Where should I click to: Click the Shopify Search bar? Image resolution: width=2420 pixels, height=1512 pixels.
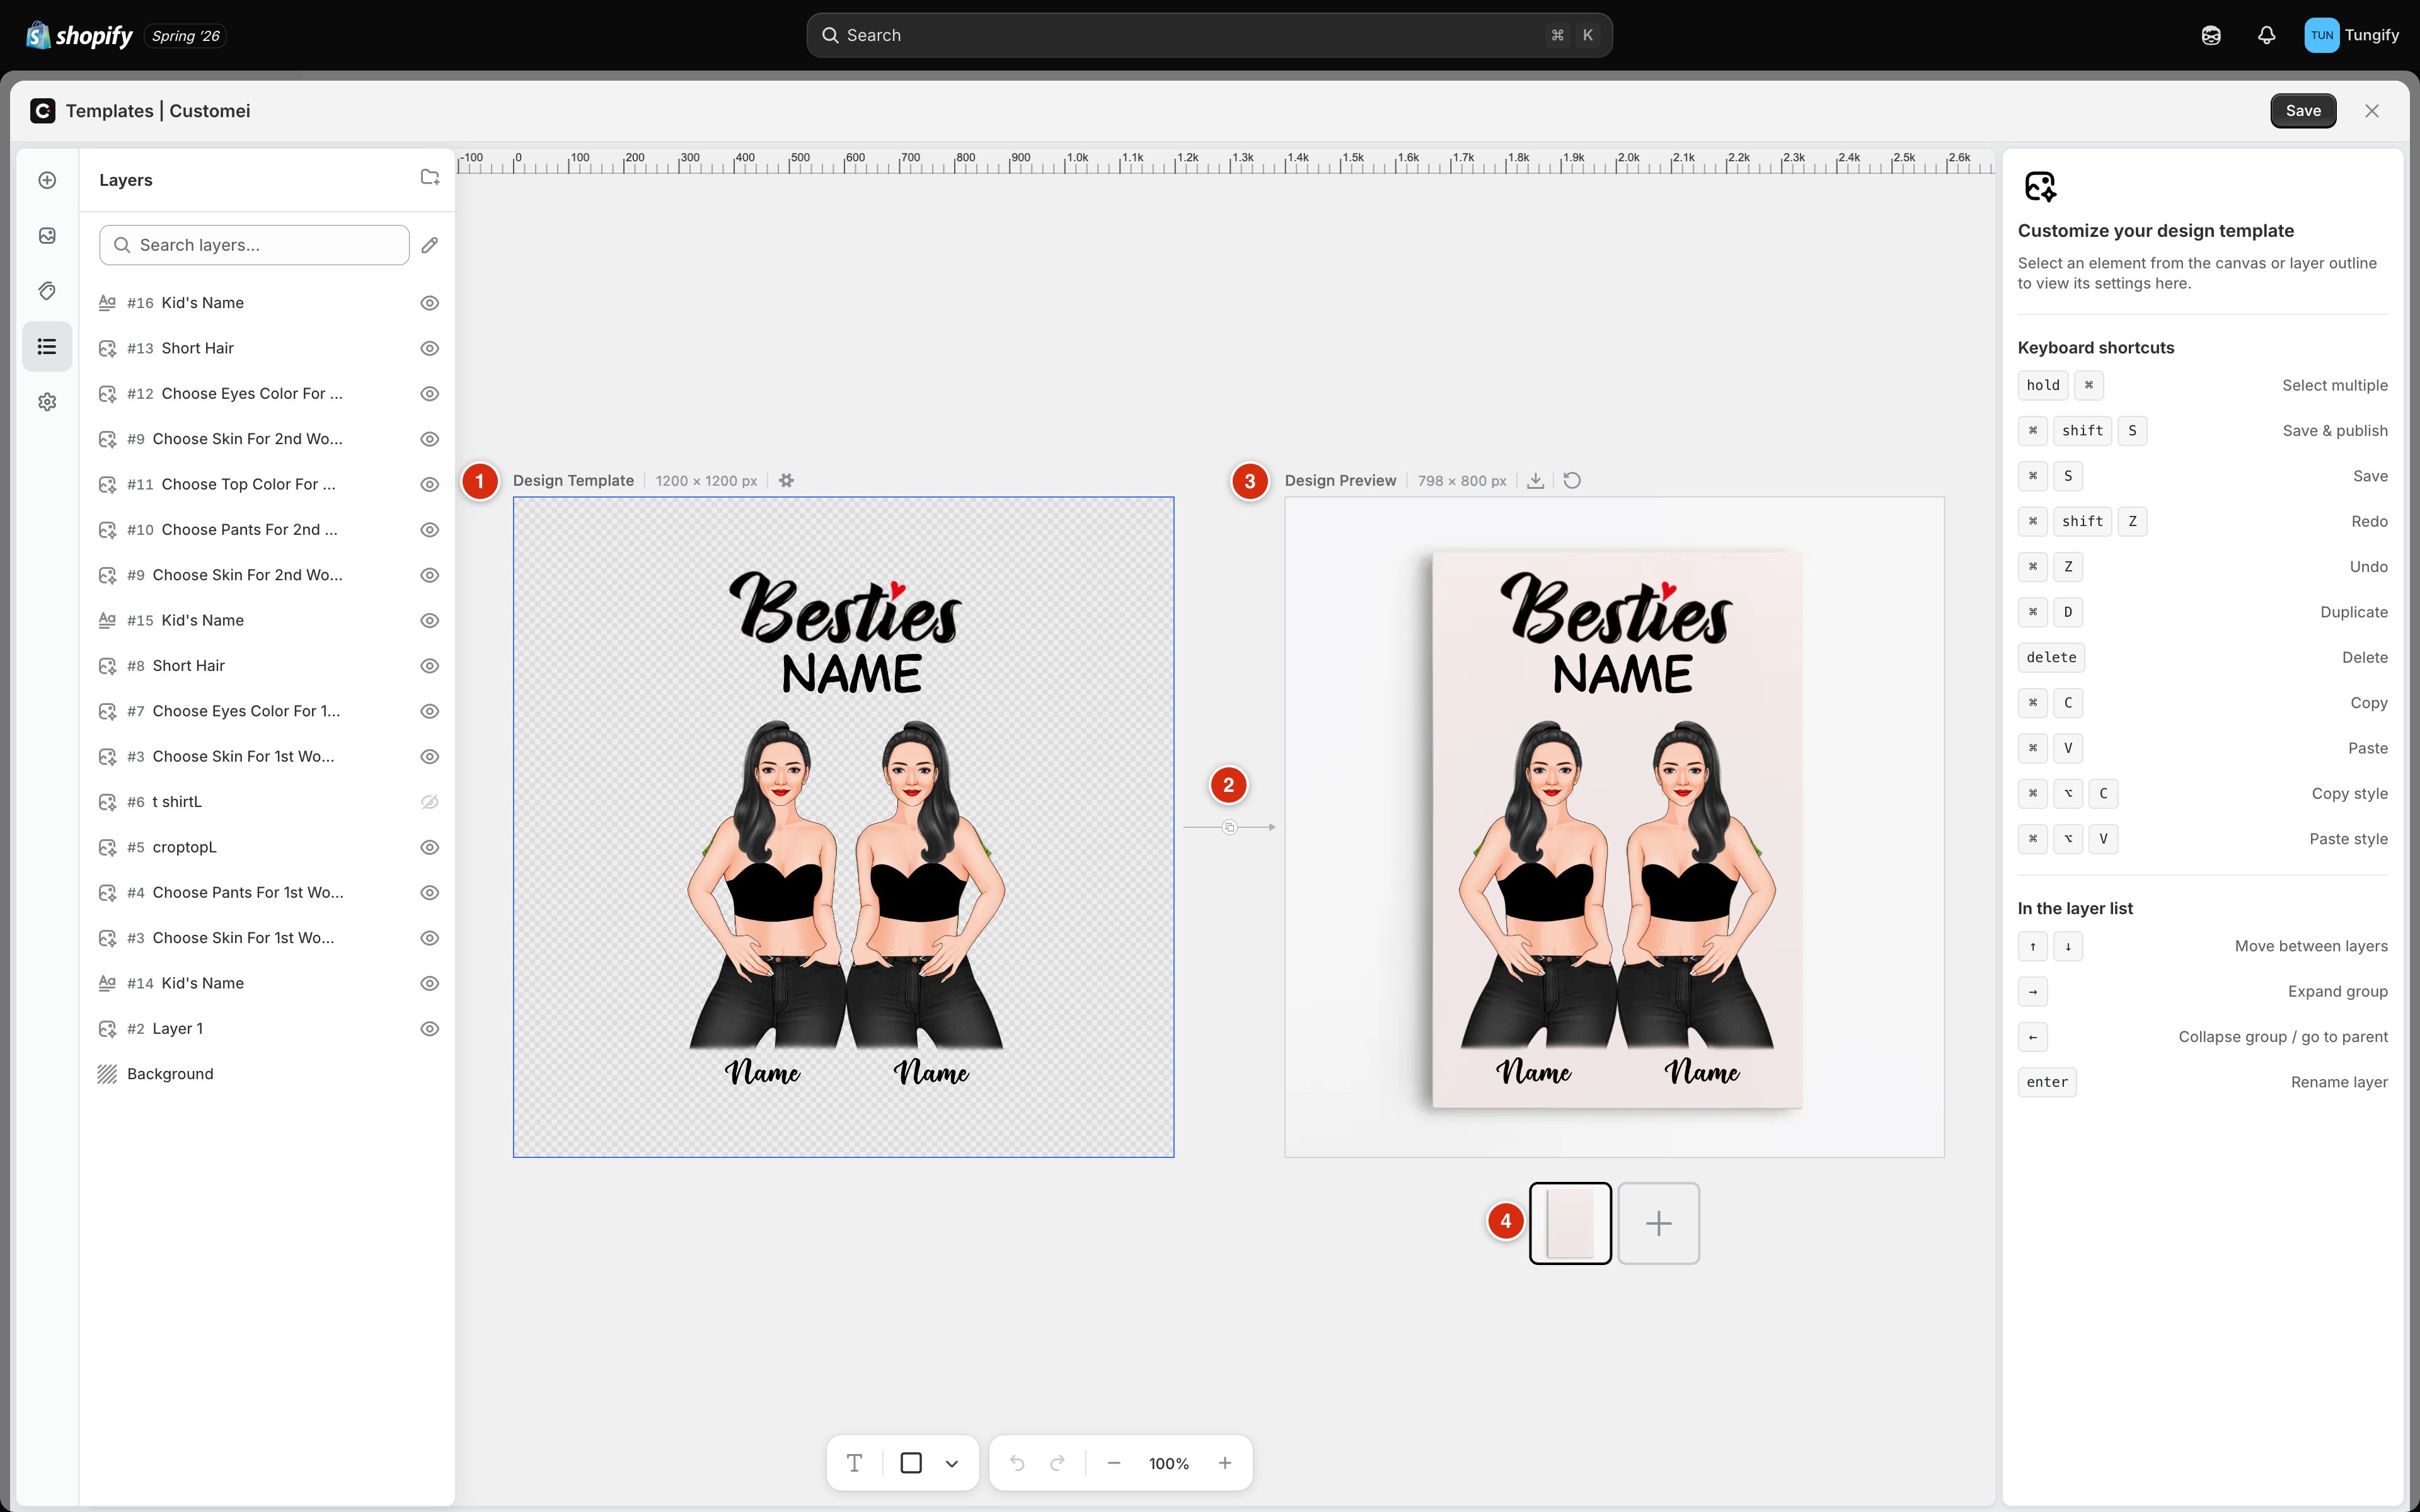tap(1209, 35)
